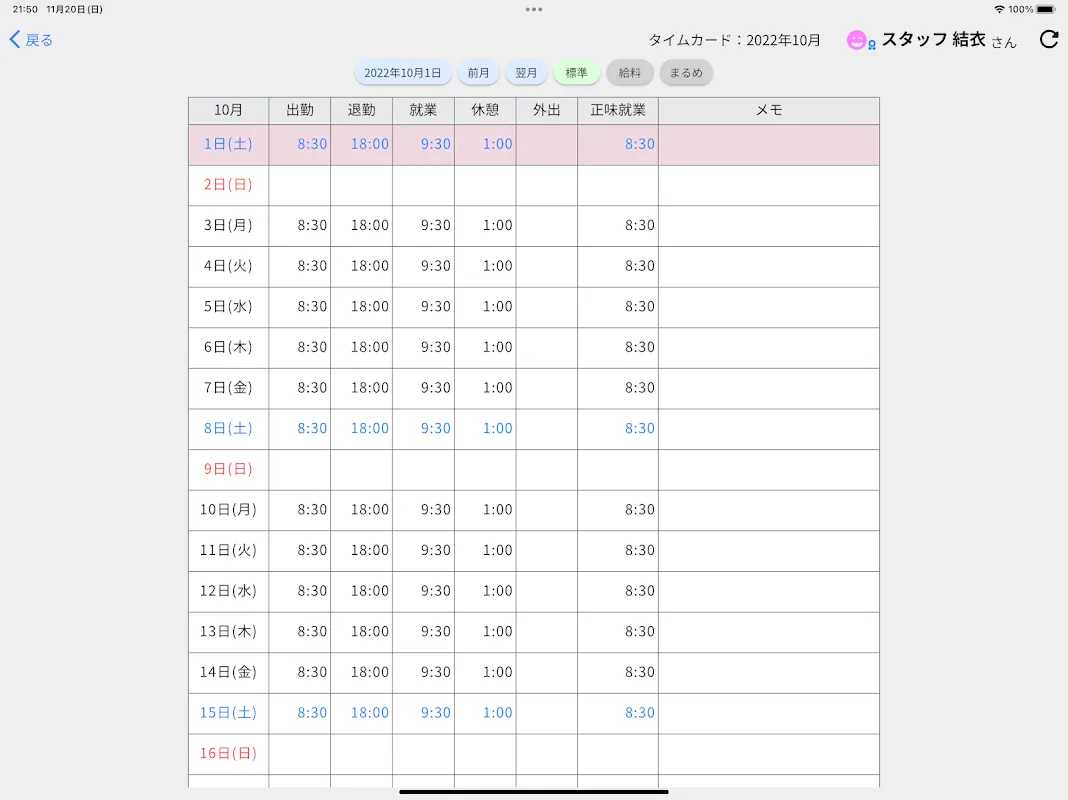Select the 正味就業 value for 8日(土)

640,428
